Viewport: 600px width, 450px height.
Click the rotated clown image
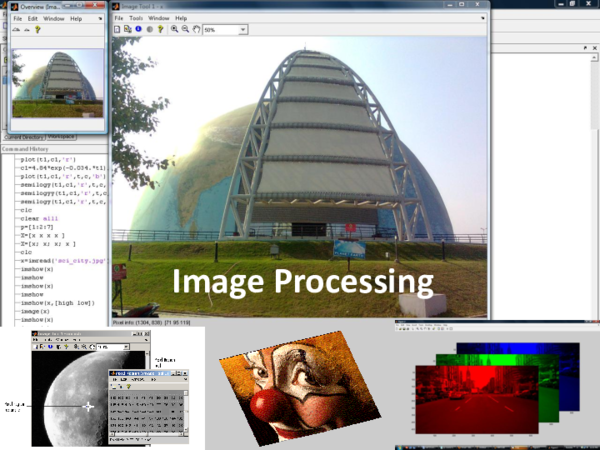coord(300,388)
